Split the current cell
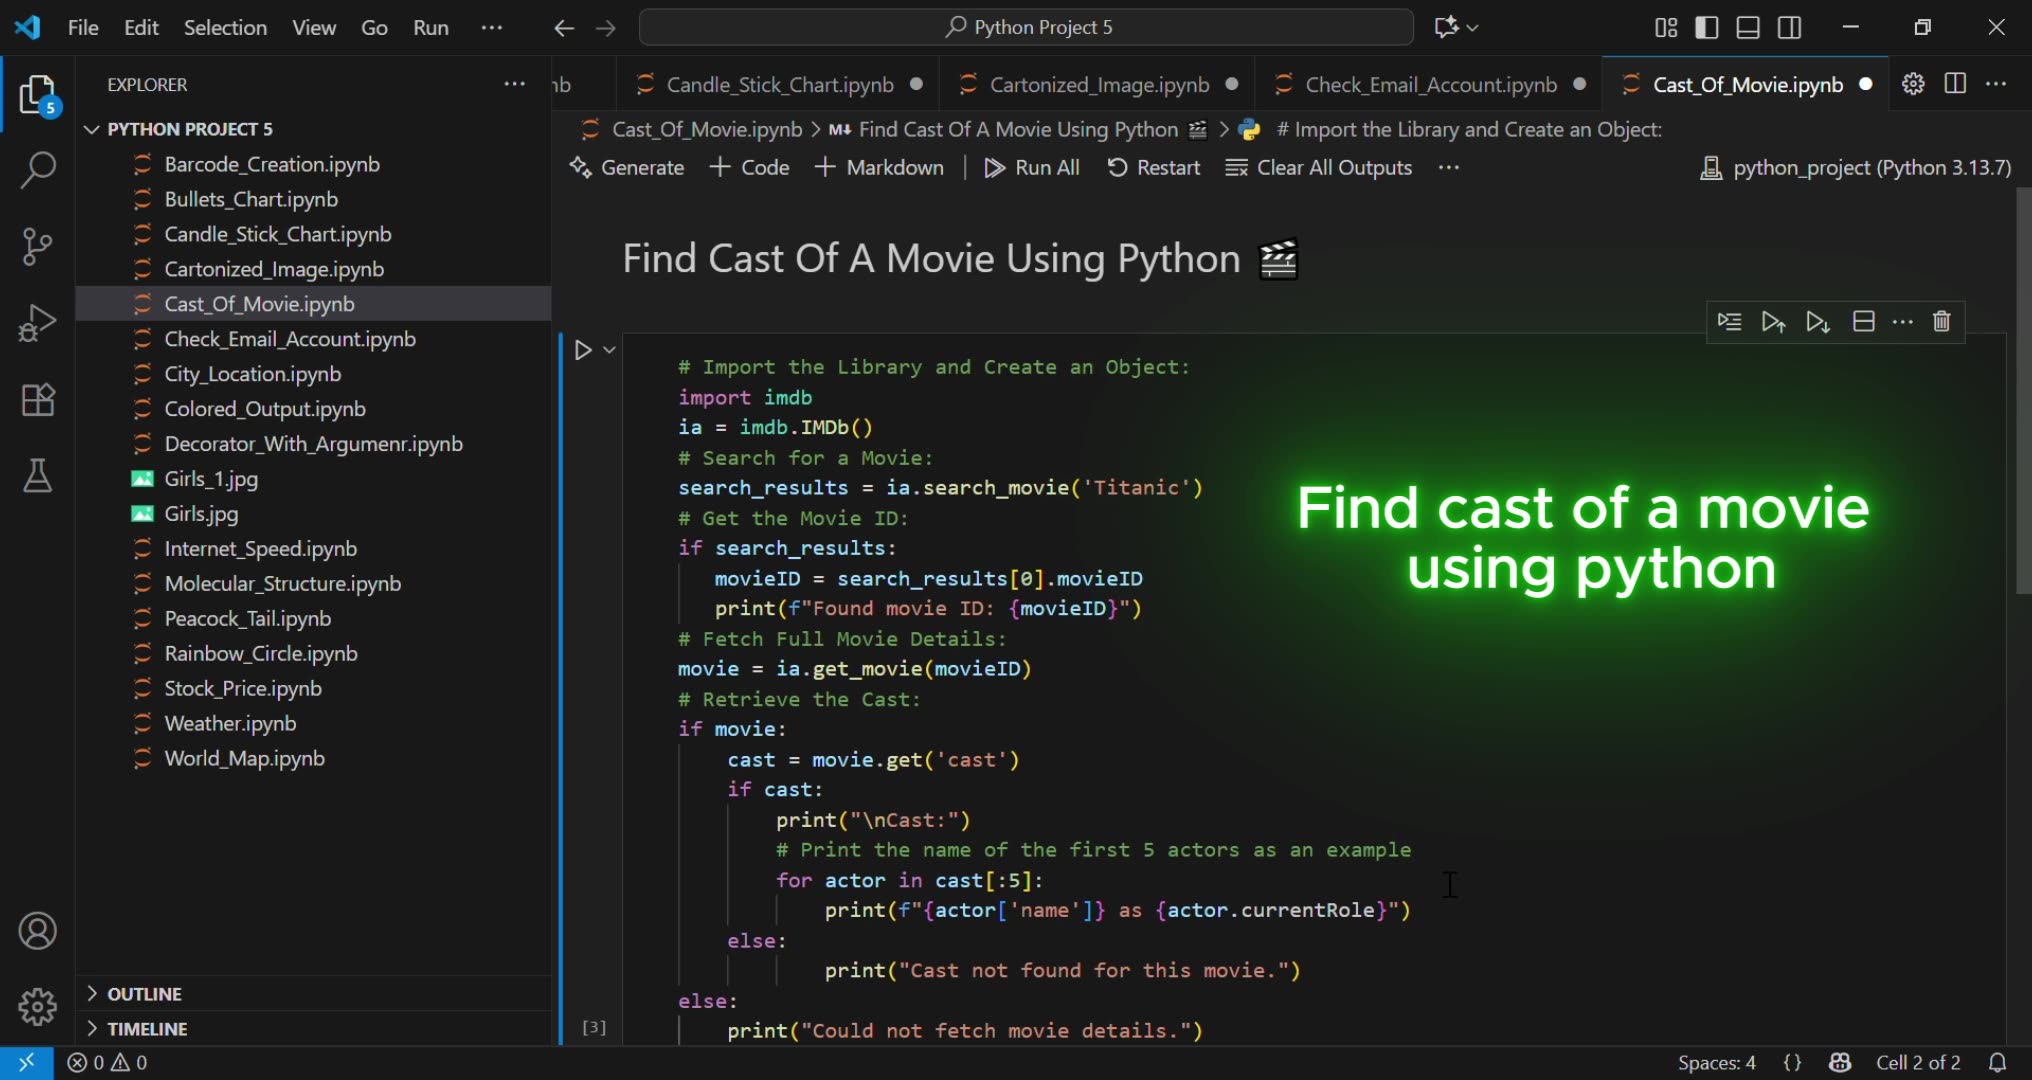 (x=1864, y=321)
